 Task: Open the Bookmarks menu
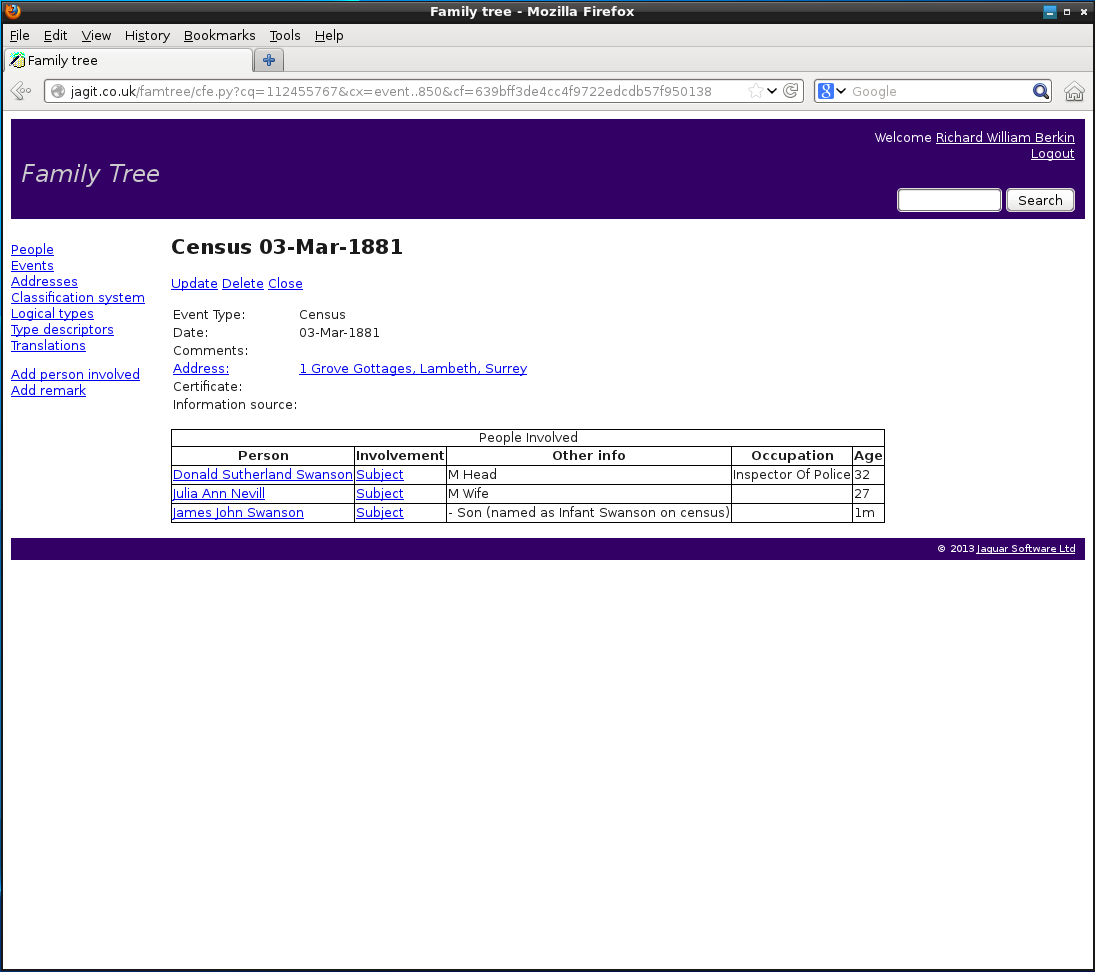coord(219,35)
